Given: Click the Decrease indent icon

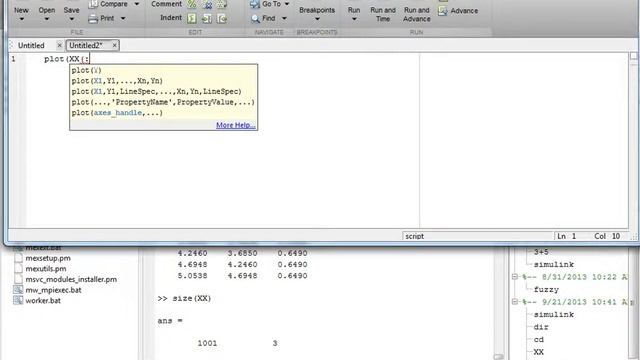Looking at the screenshot, I should (x=222, y=18).
